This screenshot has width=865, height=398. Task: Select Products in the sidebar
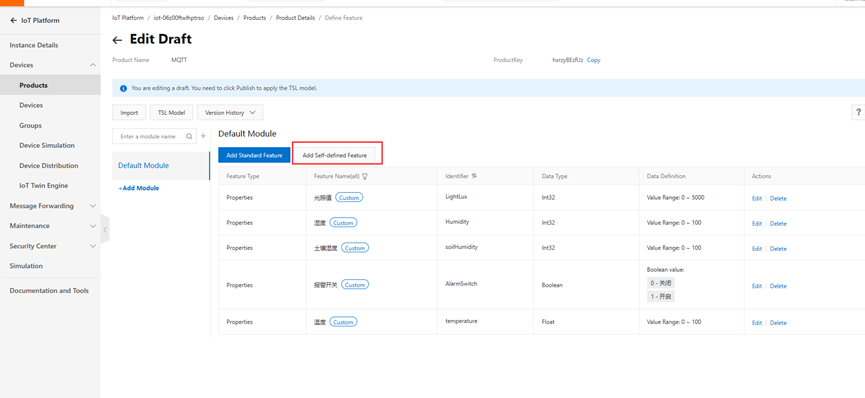click(x=34, y=86)
